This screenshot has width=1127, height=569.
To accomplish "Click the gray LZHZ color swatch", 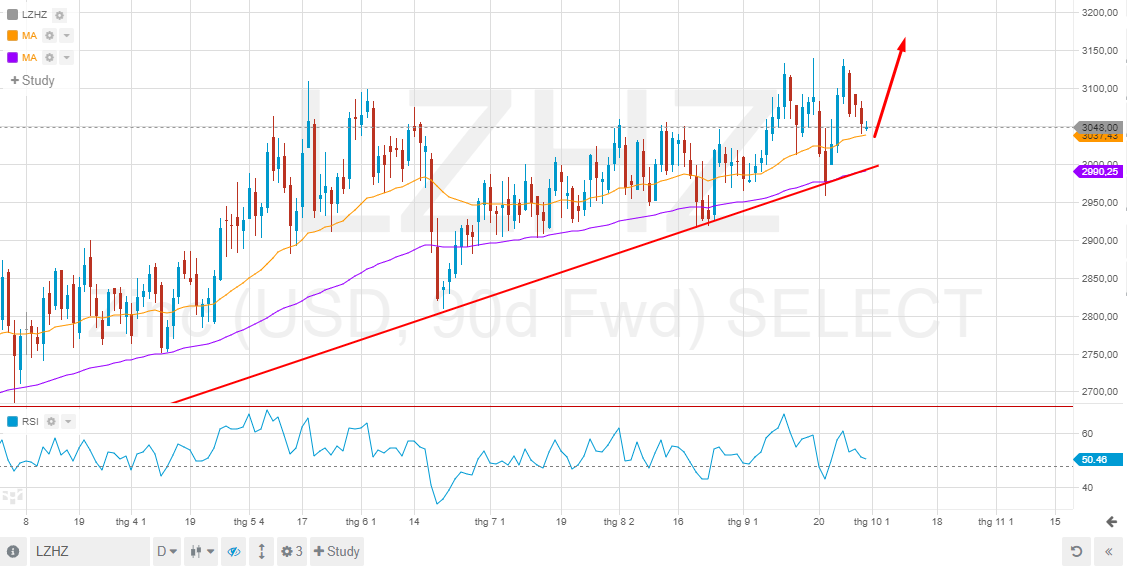I will click(x=12, y=15).
